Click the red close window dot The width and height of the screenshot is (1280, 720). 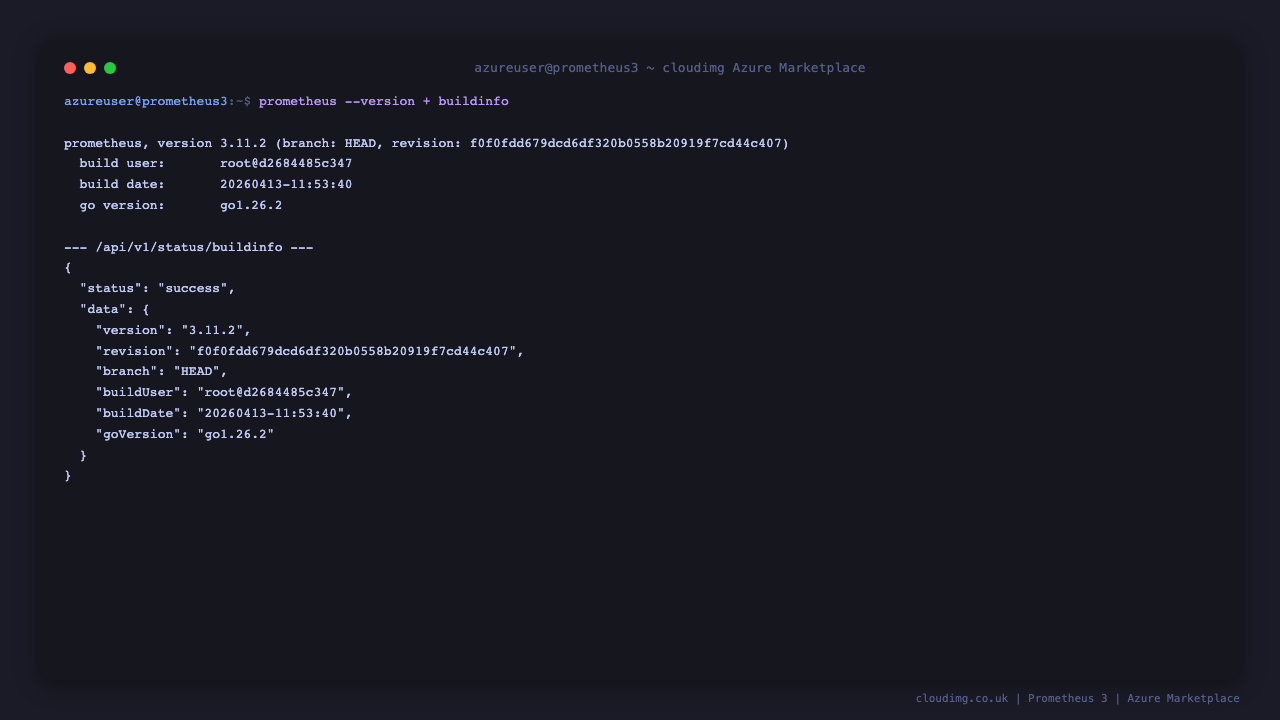(70, 68)
